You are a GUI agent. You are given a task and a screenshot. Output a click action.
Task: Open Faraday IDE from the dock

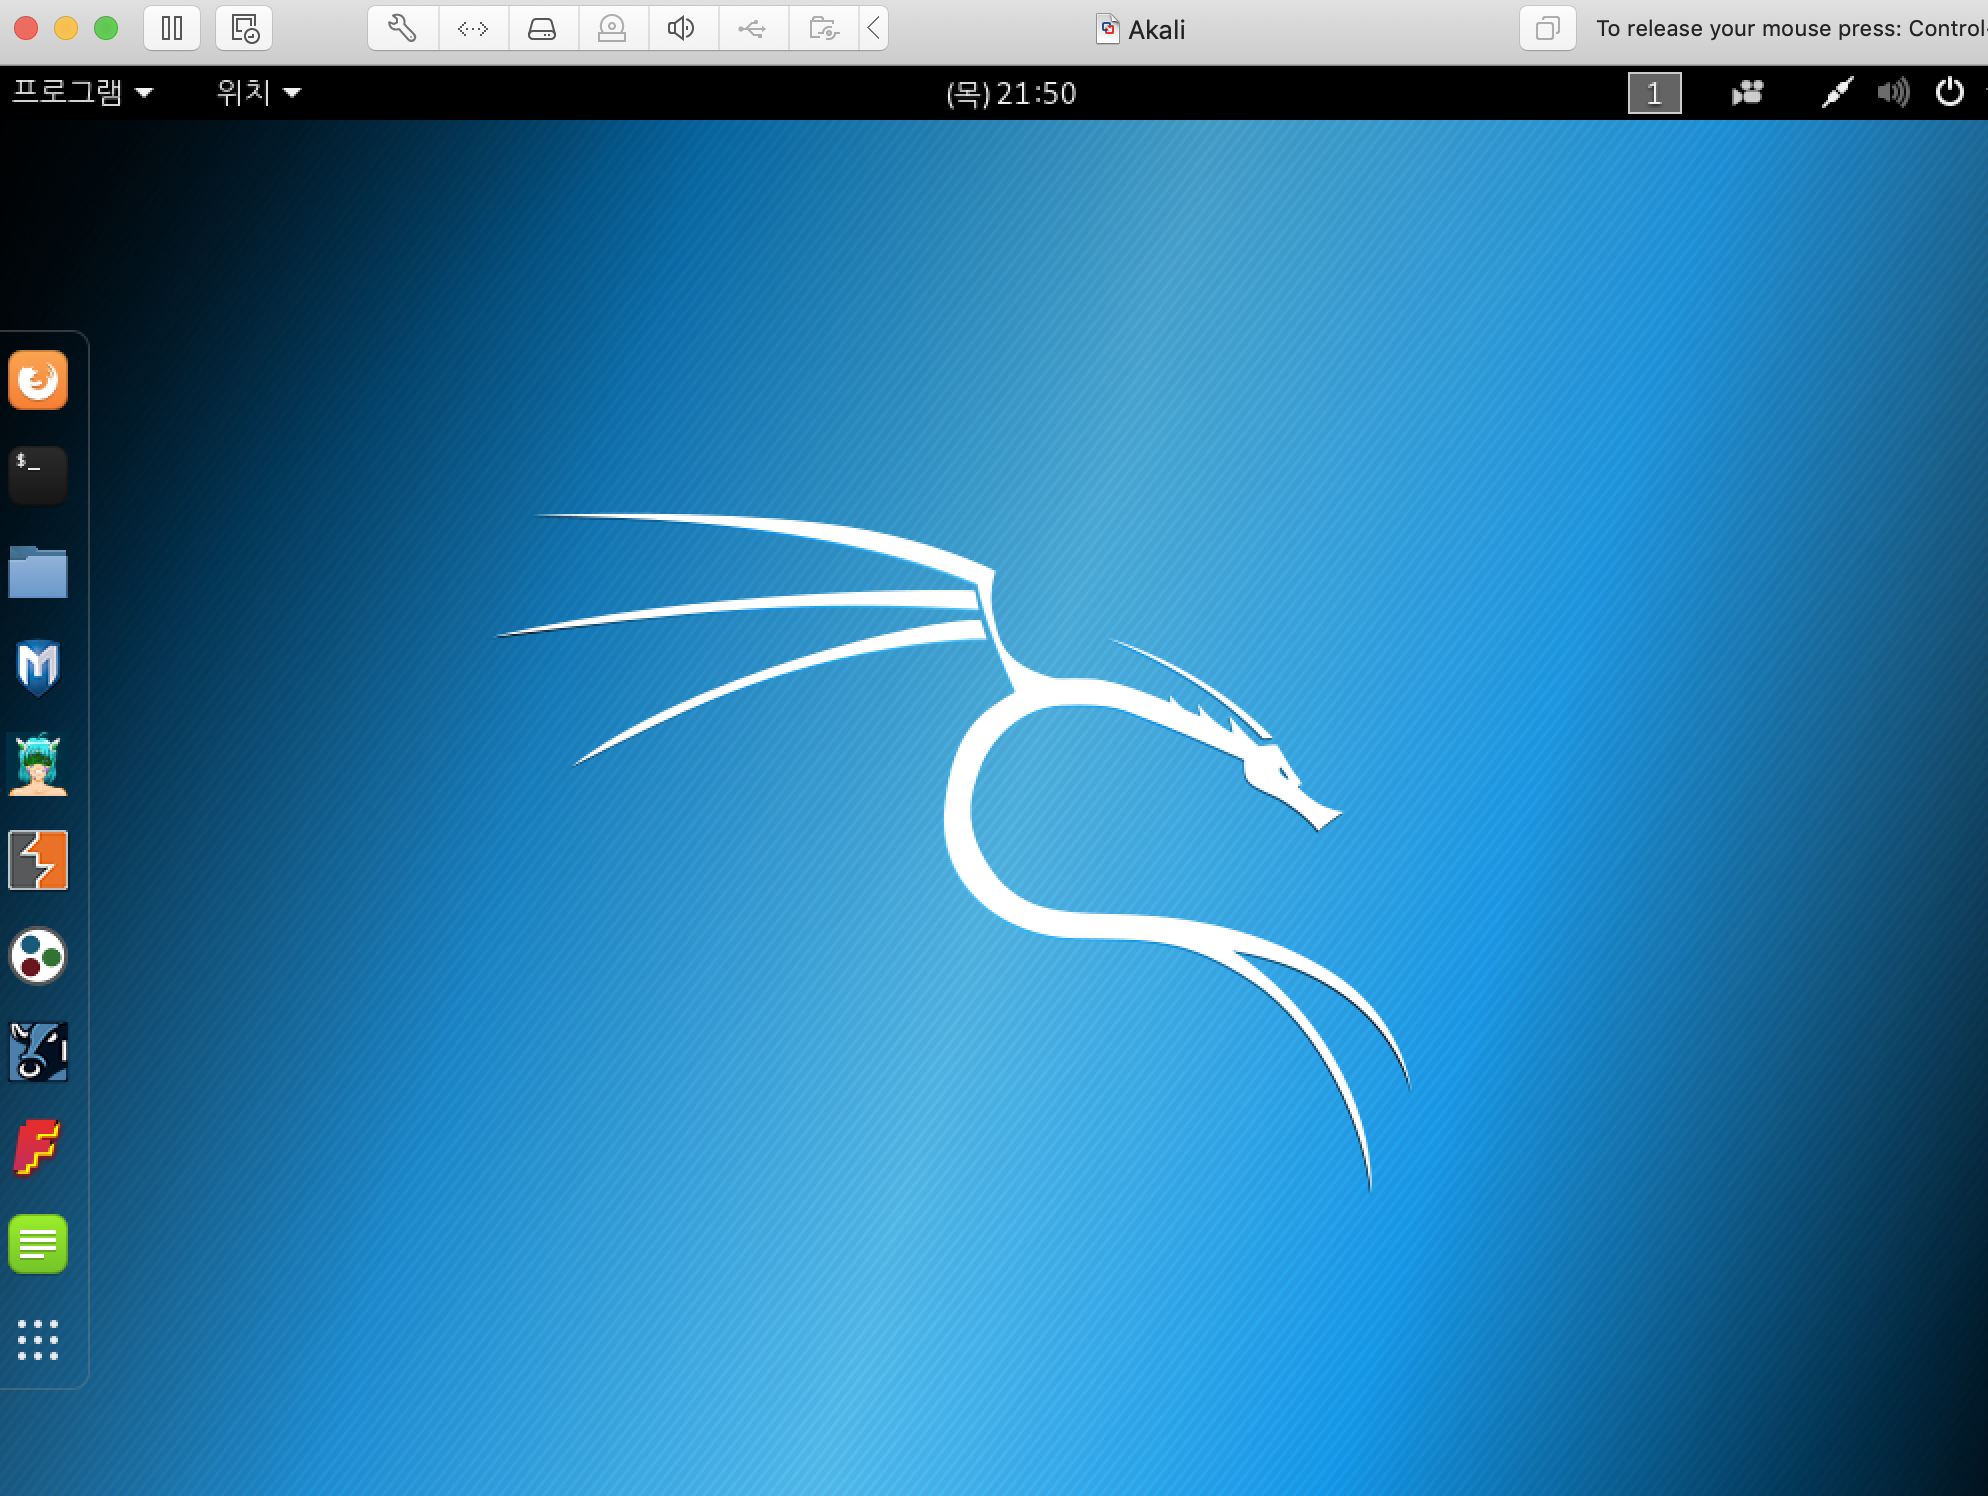(x=38, y=1147)
